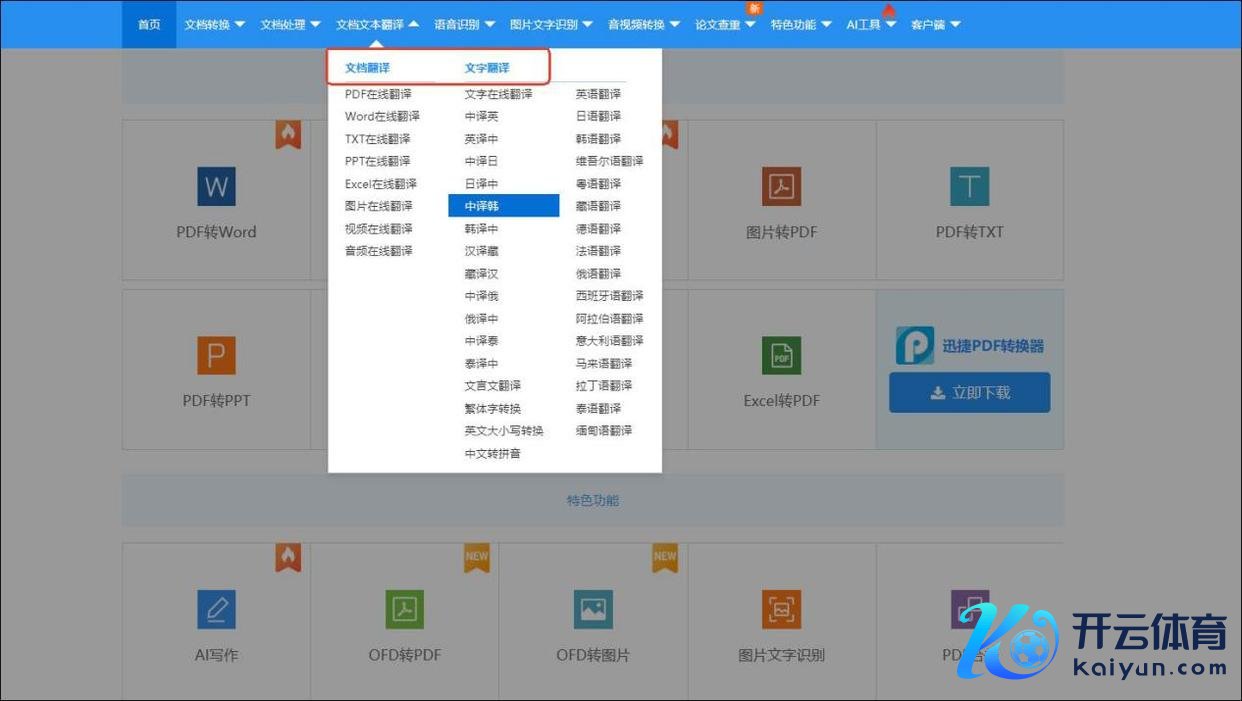Image resolution: width=1242 pixels, height=701 pixels.
Task: Open the AI工具 dropdown in navbar
Action: tap(870, 25)
